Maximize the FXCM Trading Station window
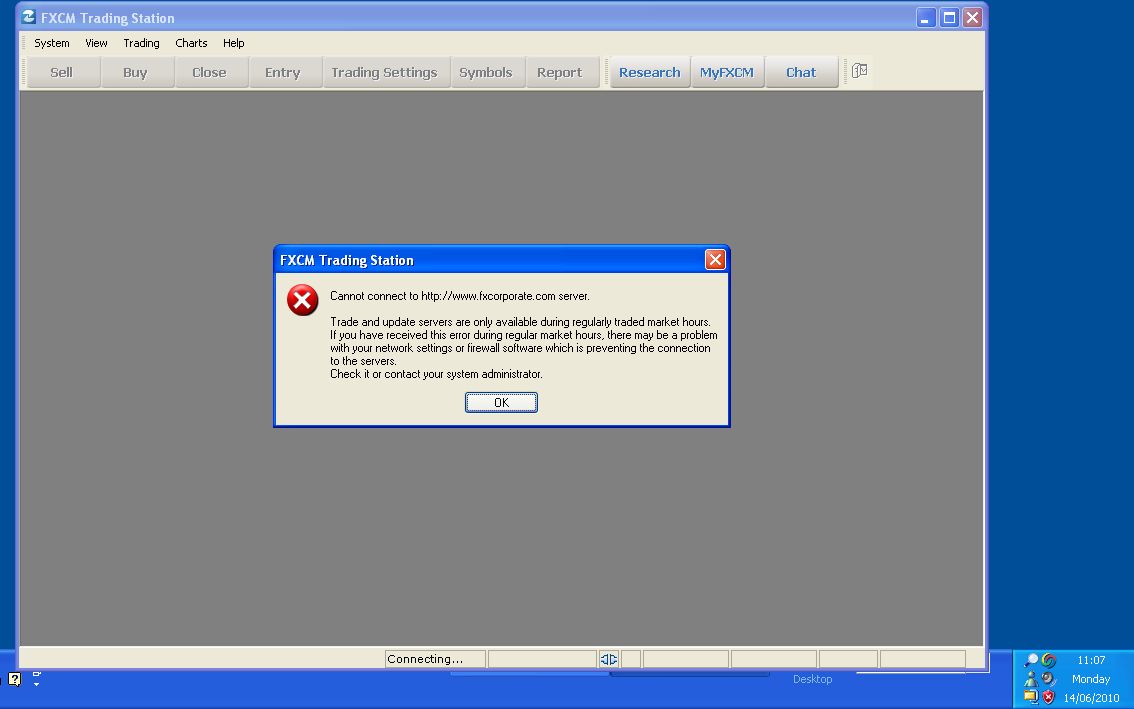Viewport: 1134px width, 709px height. (x=949, y=17)
